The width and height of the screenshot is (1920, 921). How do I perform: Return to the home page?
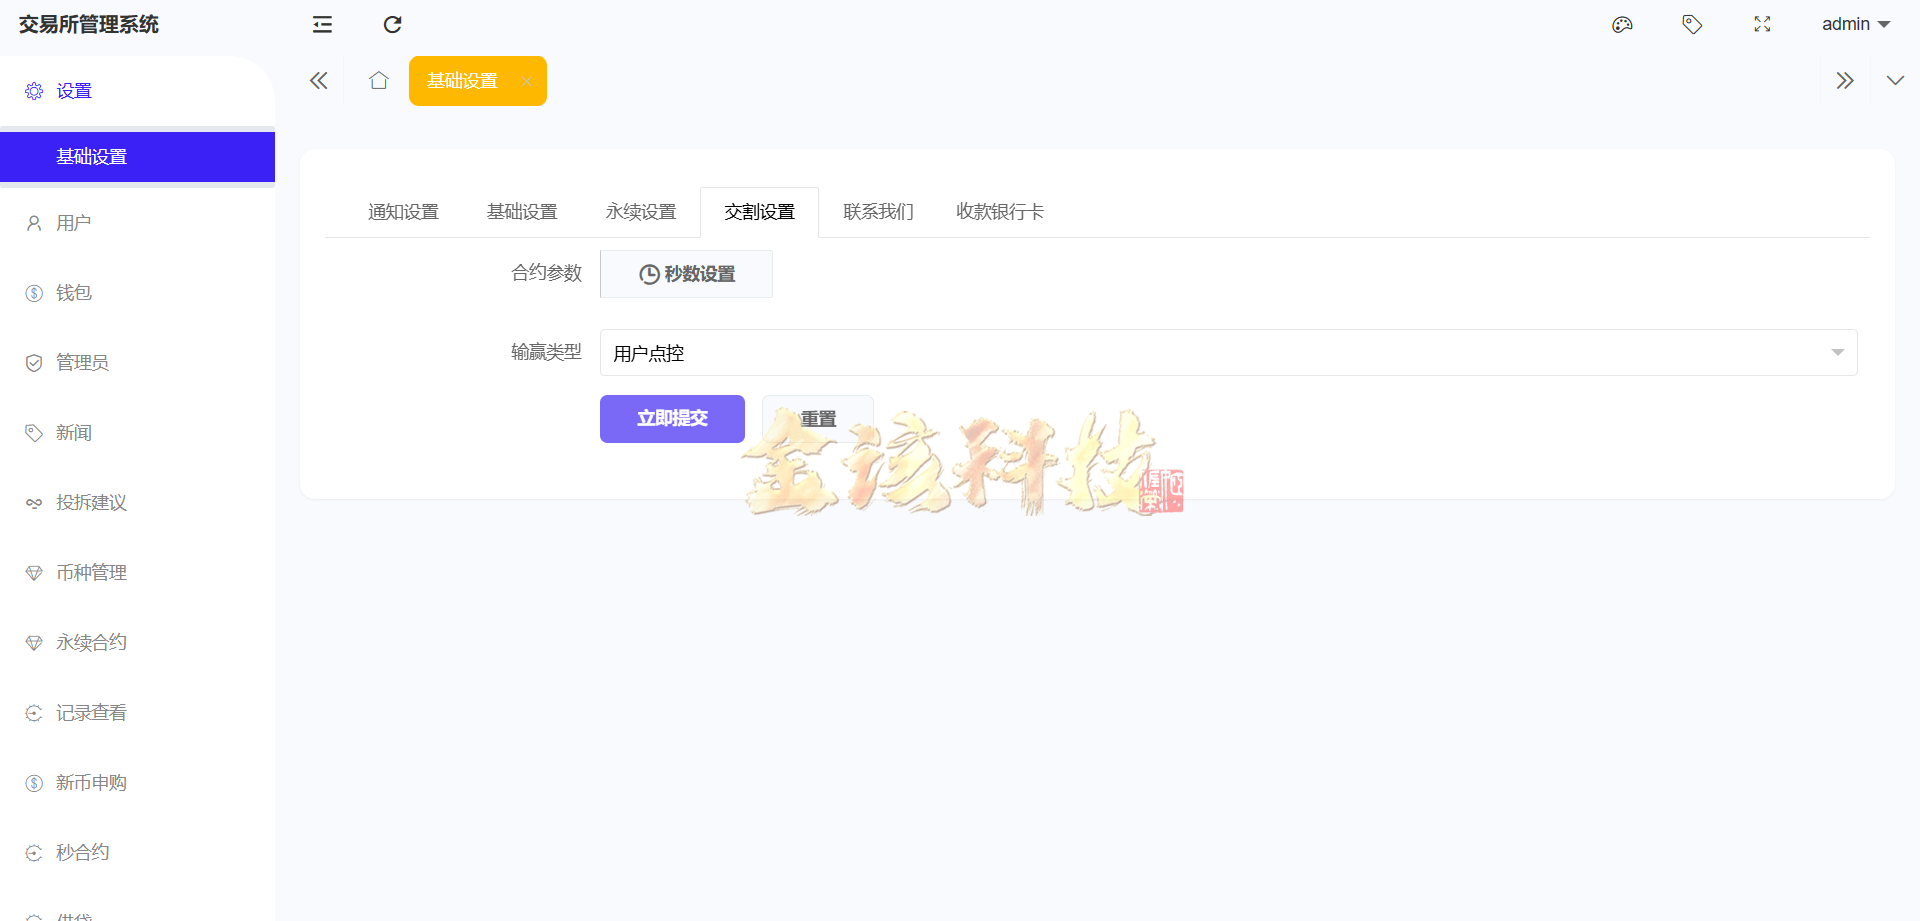[378, 80]
